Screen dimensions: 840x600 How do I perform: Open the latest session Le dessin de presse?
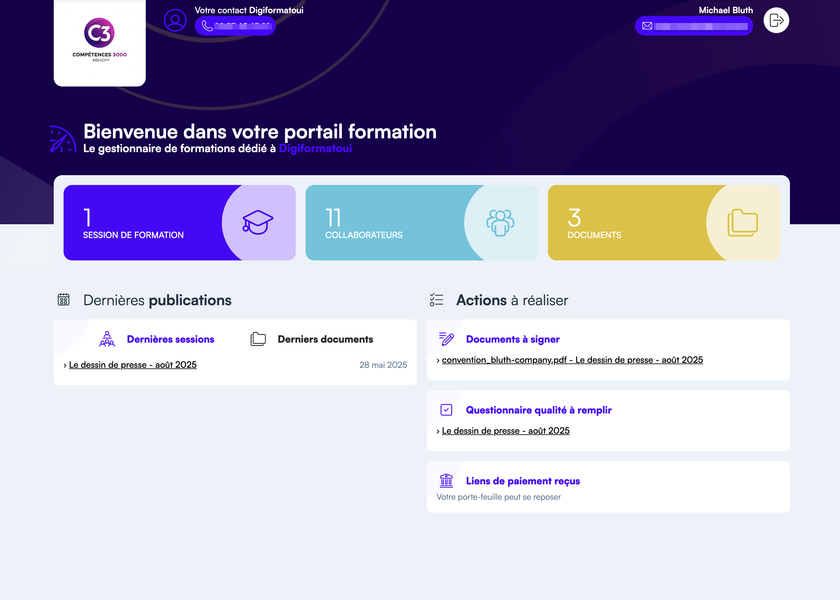coord(133,365)
